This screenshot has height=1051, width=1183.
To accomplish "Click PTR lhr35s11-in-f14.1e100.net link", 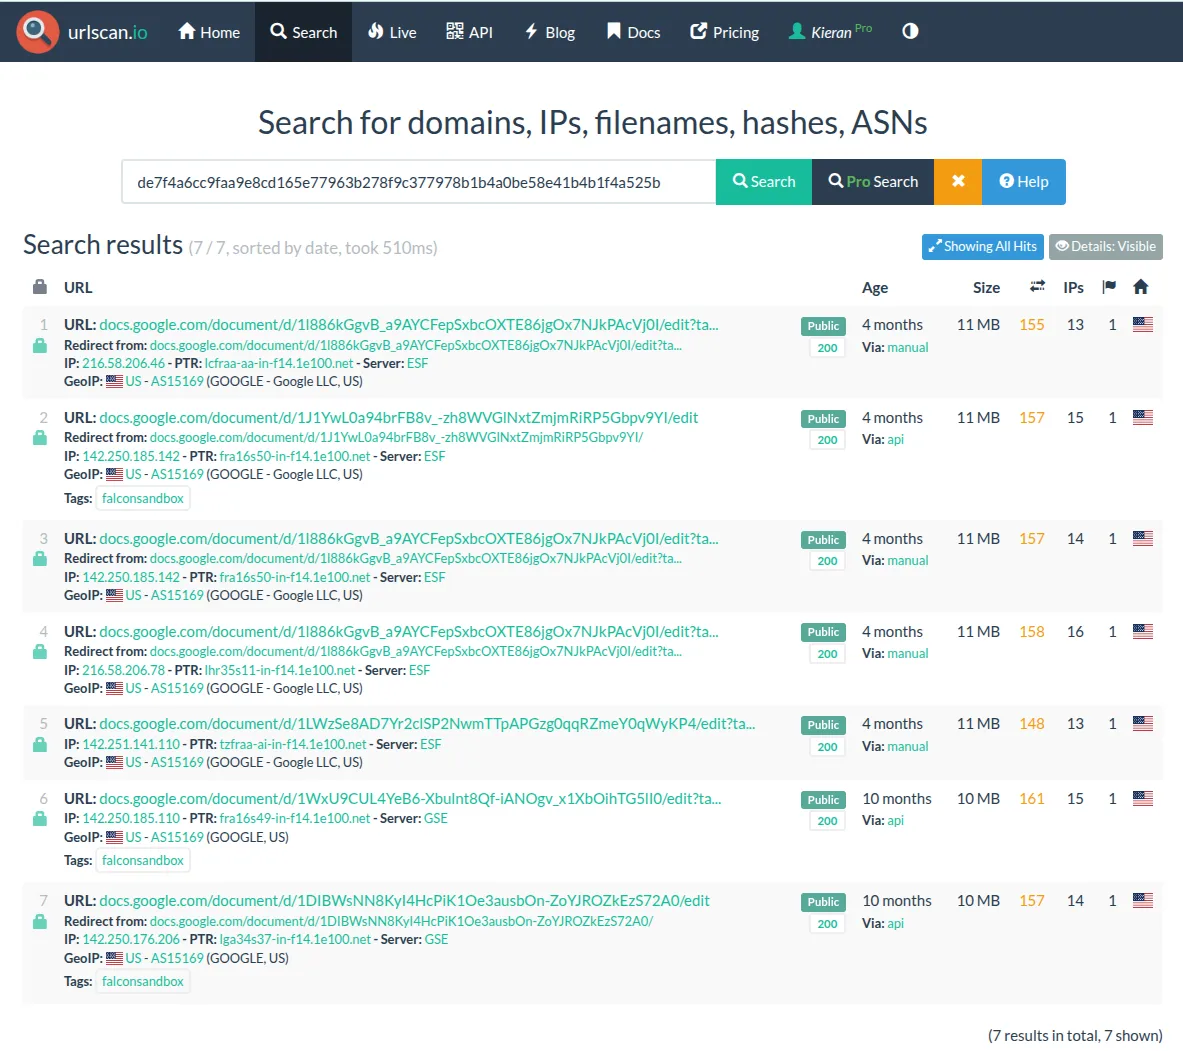I will coord(280,670).
